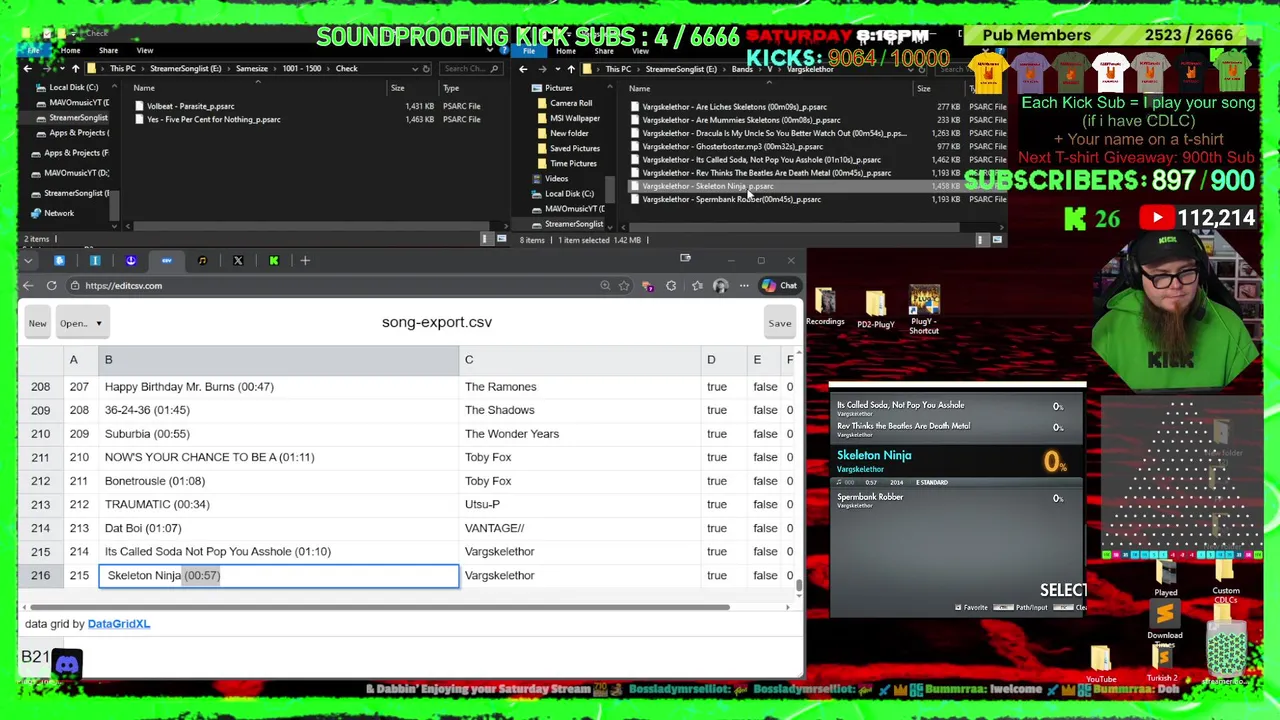Switch to the CSV editor browser tab

point(166,261)
